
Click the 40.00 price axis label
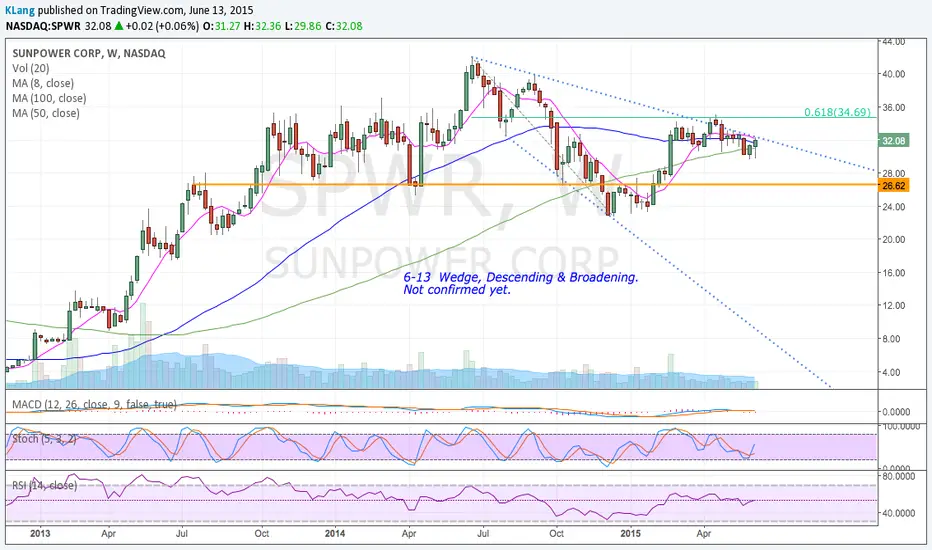894,74
